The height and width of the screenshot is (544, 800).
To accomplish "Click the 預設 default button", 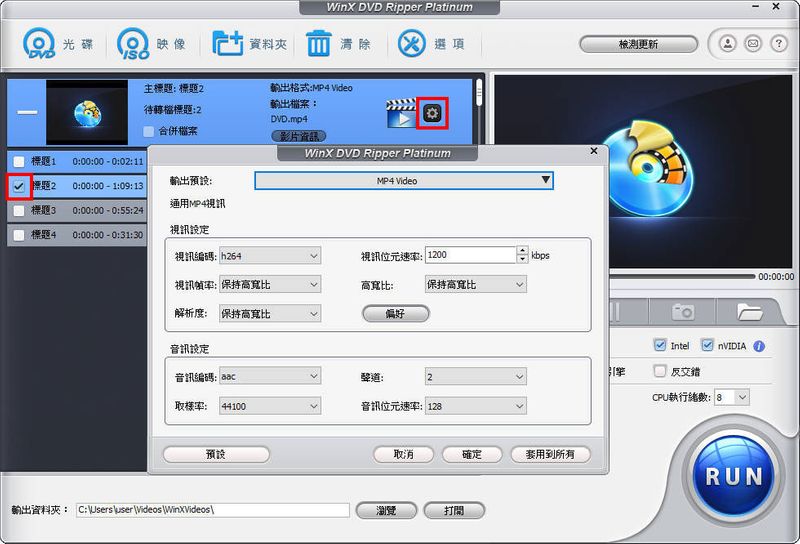I will [x=216, y=454].
